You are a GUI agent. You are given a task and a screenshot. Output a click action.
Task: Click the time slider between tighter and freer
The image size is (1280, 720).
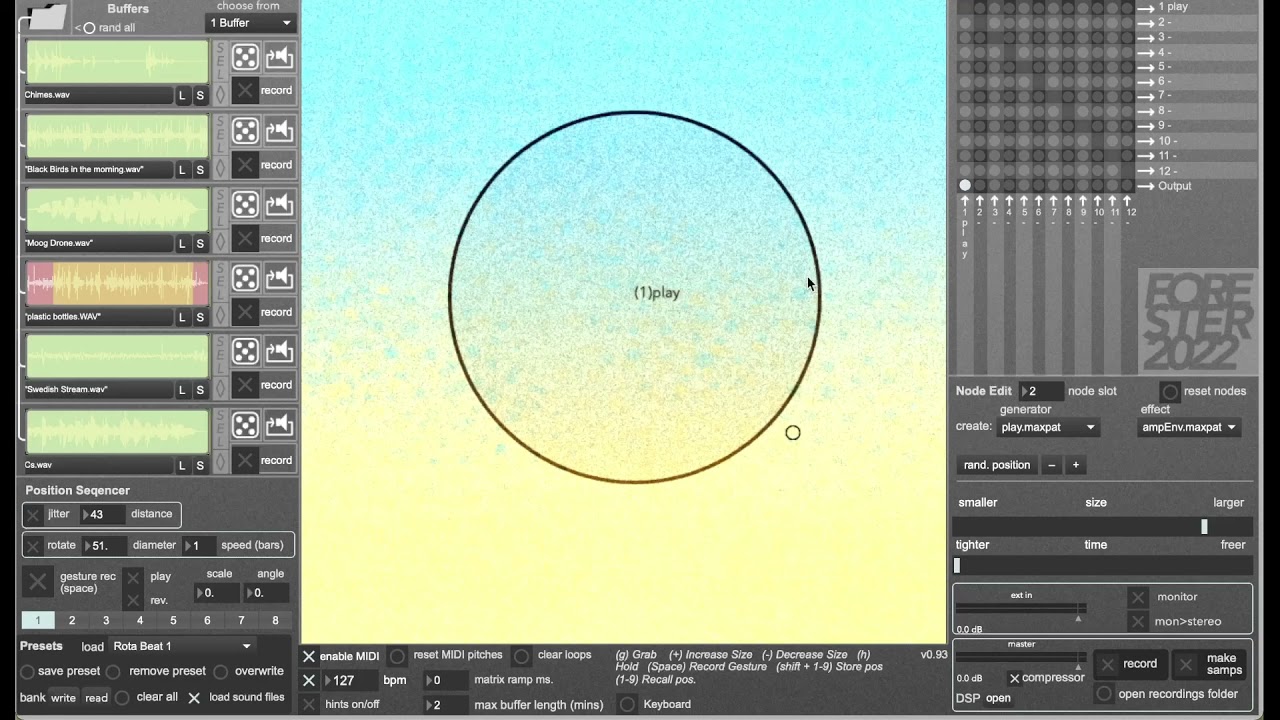[x=1102, y=566]
